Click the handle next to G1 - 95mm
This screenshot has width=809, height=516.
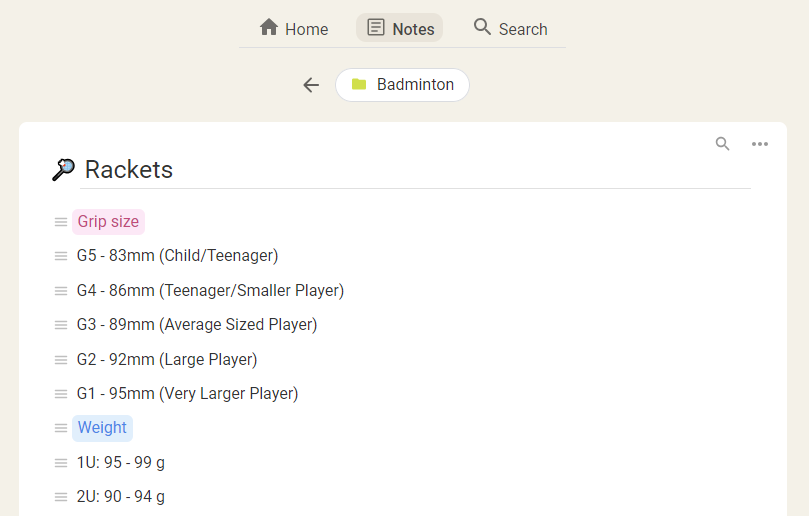click(x=61, y=394)
